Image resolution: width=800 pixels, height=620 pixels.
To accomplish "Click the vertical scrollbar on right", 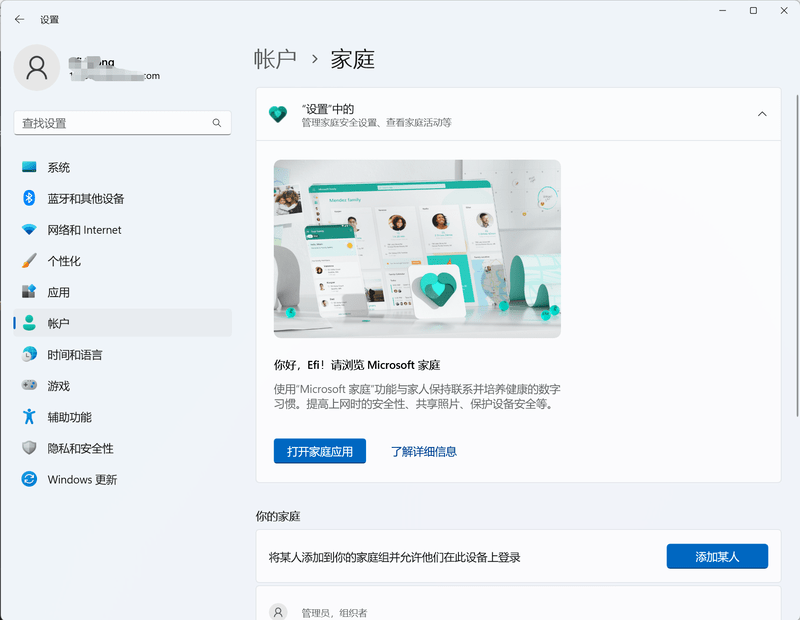I will (x=797, y=255).
